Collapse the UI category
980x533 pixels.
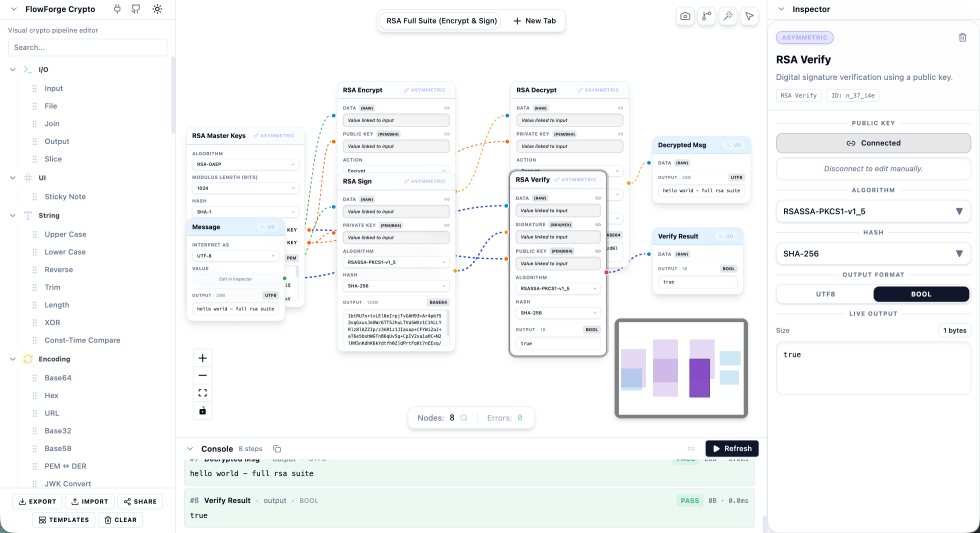[12, 177]
